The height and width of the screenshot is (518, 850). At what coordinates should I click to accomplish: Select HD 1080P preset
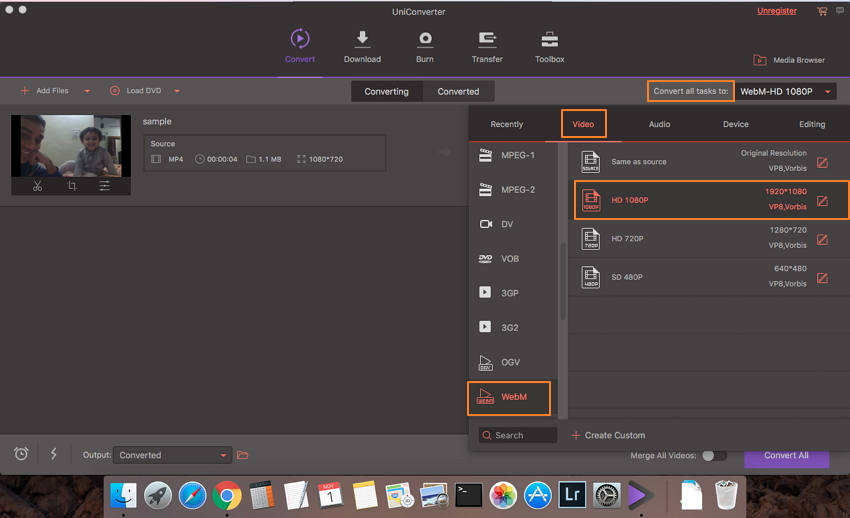[x=711, y=200]
